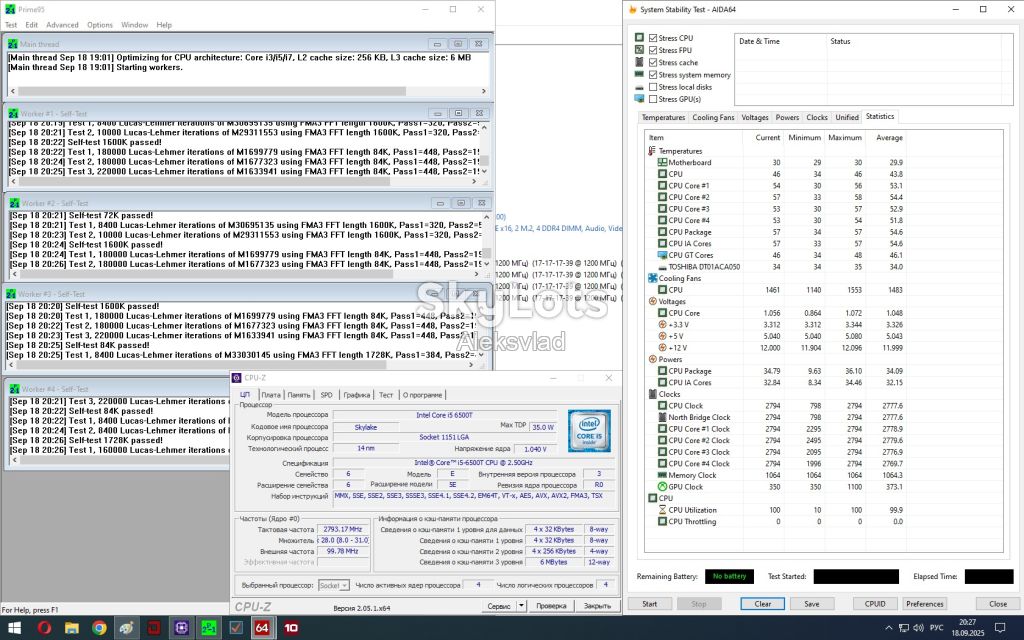1024x640 pixels.
Task: Toggle the Stress system memory checkbox
Action: pos(653,75)
